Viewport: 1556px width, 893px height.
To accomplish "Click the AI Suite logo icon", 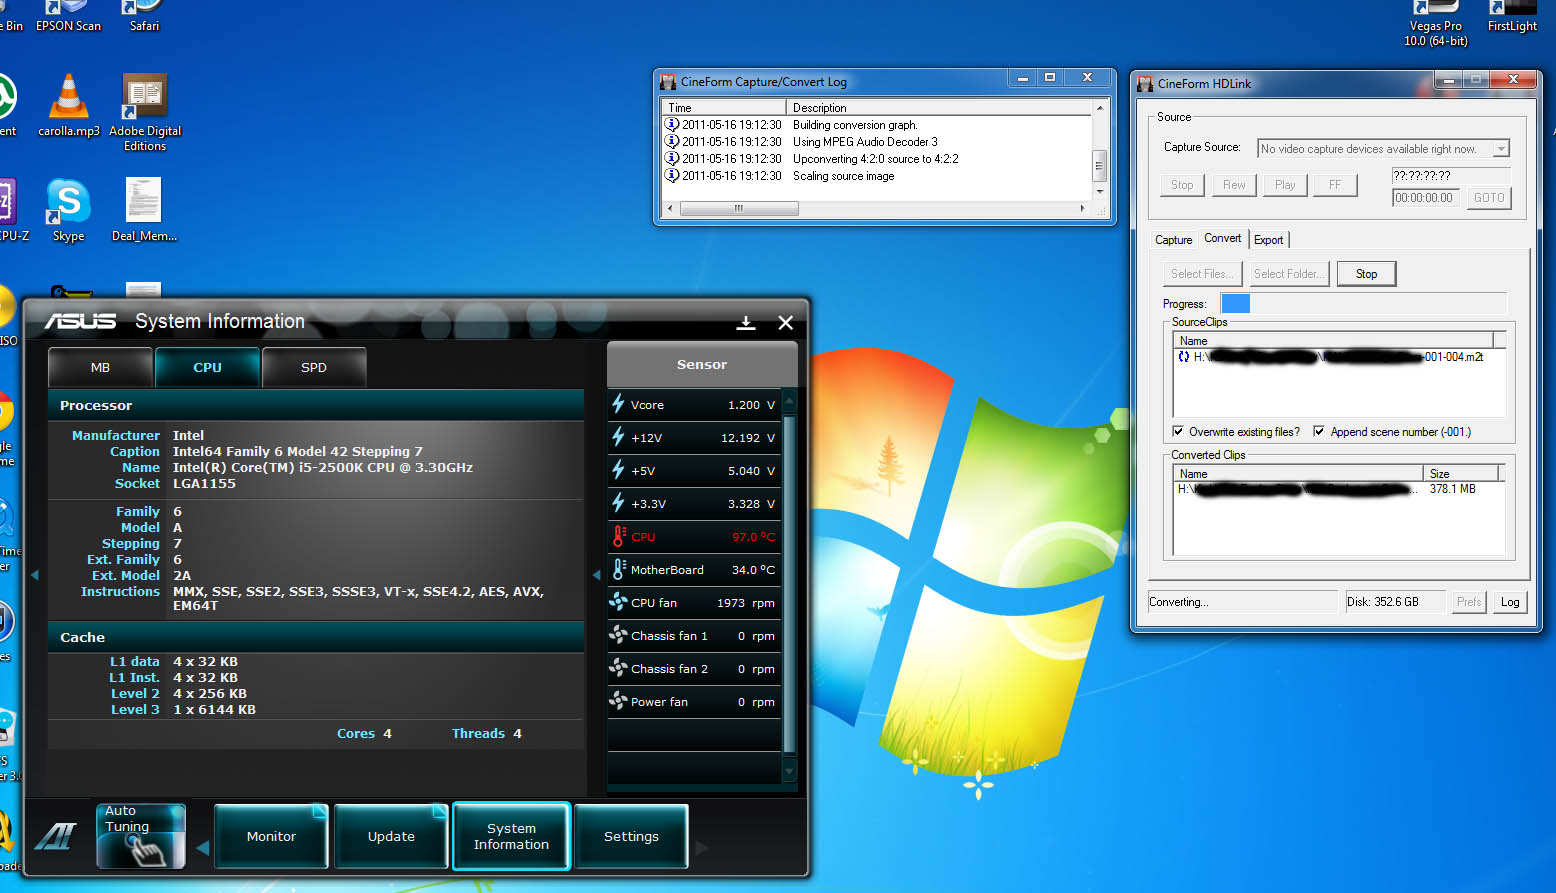I will pyautogui.click(x=56, y=836).
